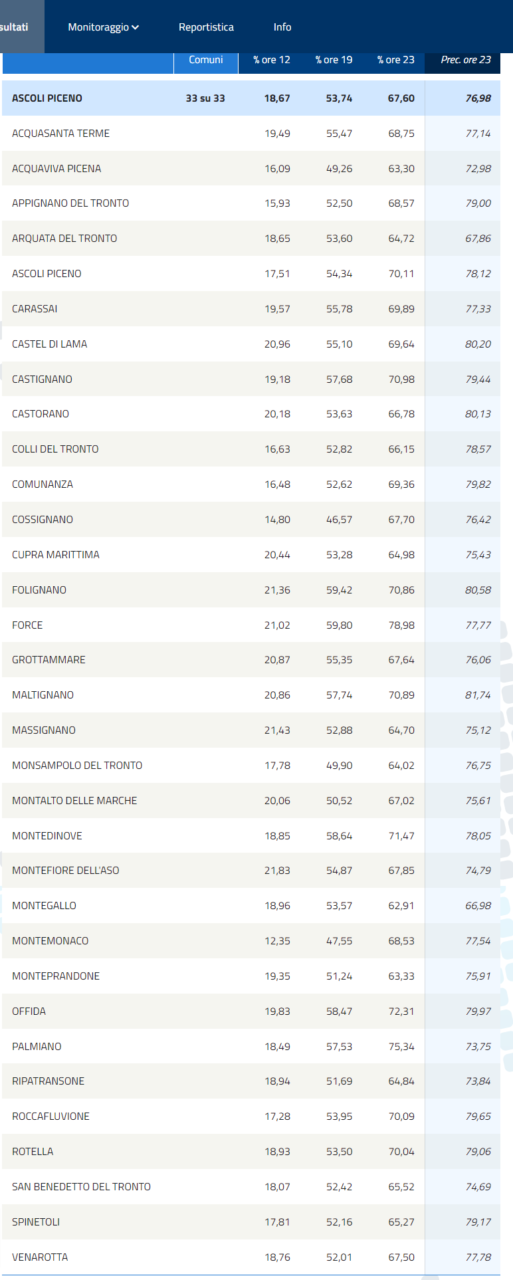The width and height of the screenshot is (513, 1280).
Task: Select the MONTEFIORE DELL'ASO row
Action: pyautogui.click(x=251, y=870)
